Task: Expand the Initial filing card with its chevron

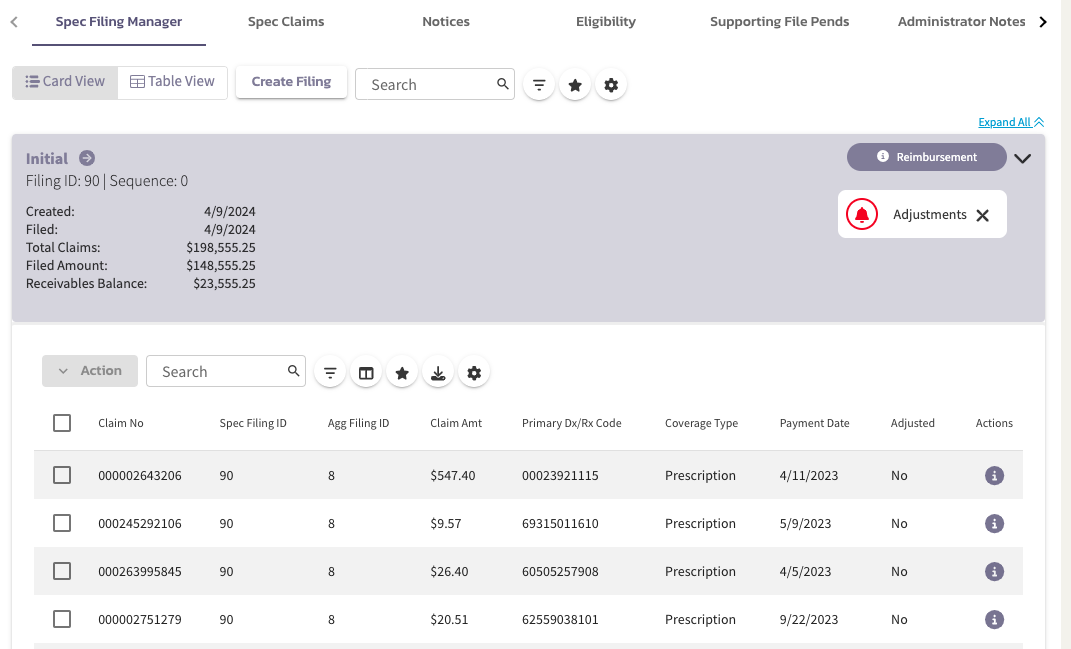Action: click(x=1022, y=157)
